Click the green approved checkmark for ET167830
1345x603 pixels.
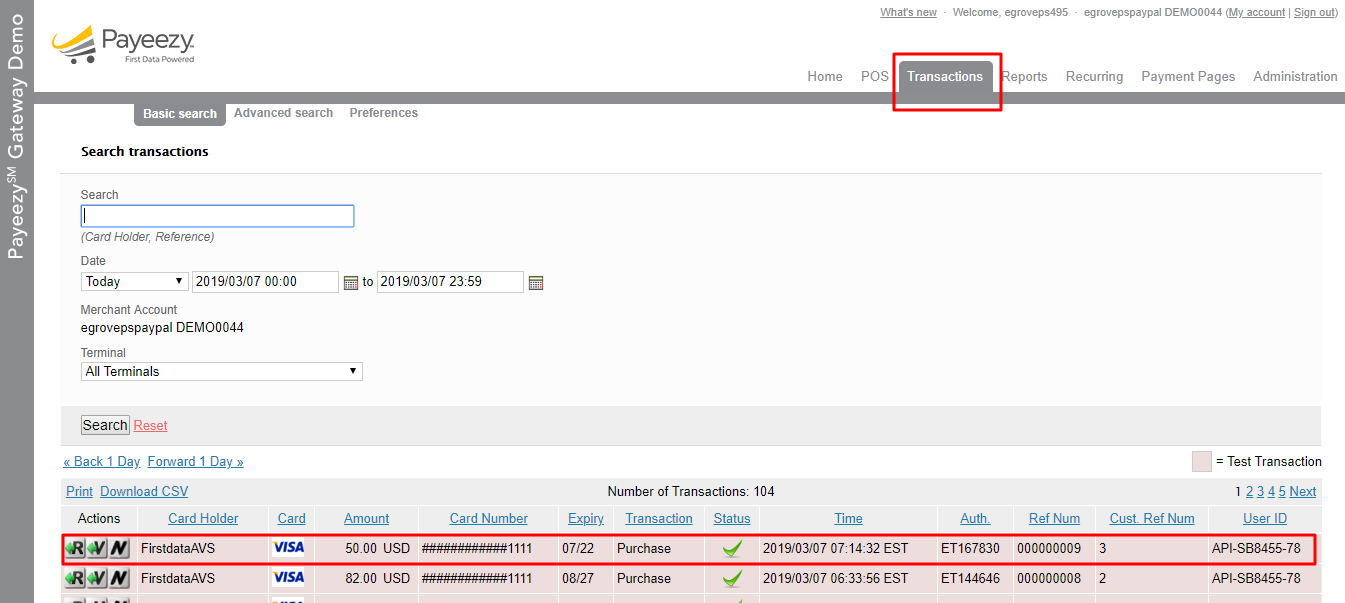(x=732, y=548)
